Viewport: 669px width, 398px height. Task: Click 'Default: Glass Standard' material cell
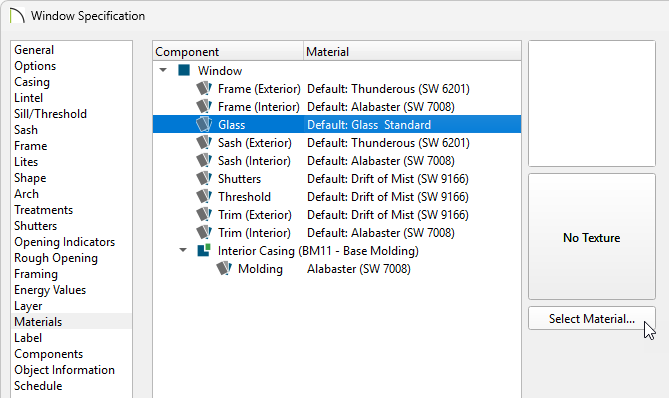click(x=369, y=125)
